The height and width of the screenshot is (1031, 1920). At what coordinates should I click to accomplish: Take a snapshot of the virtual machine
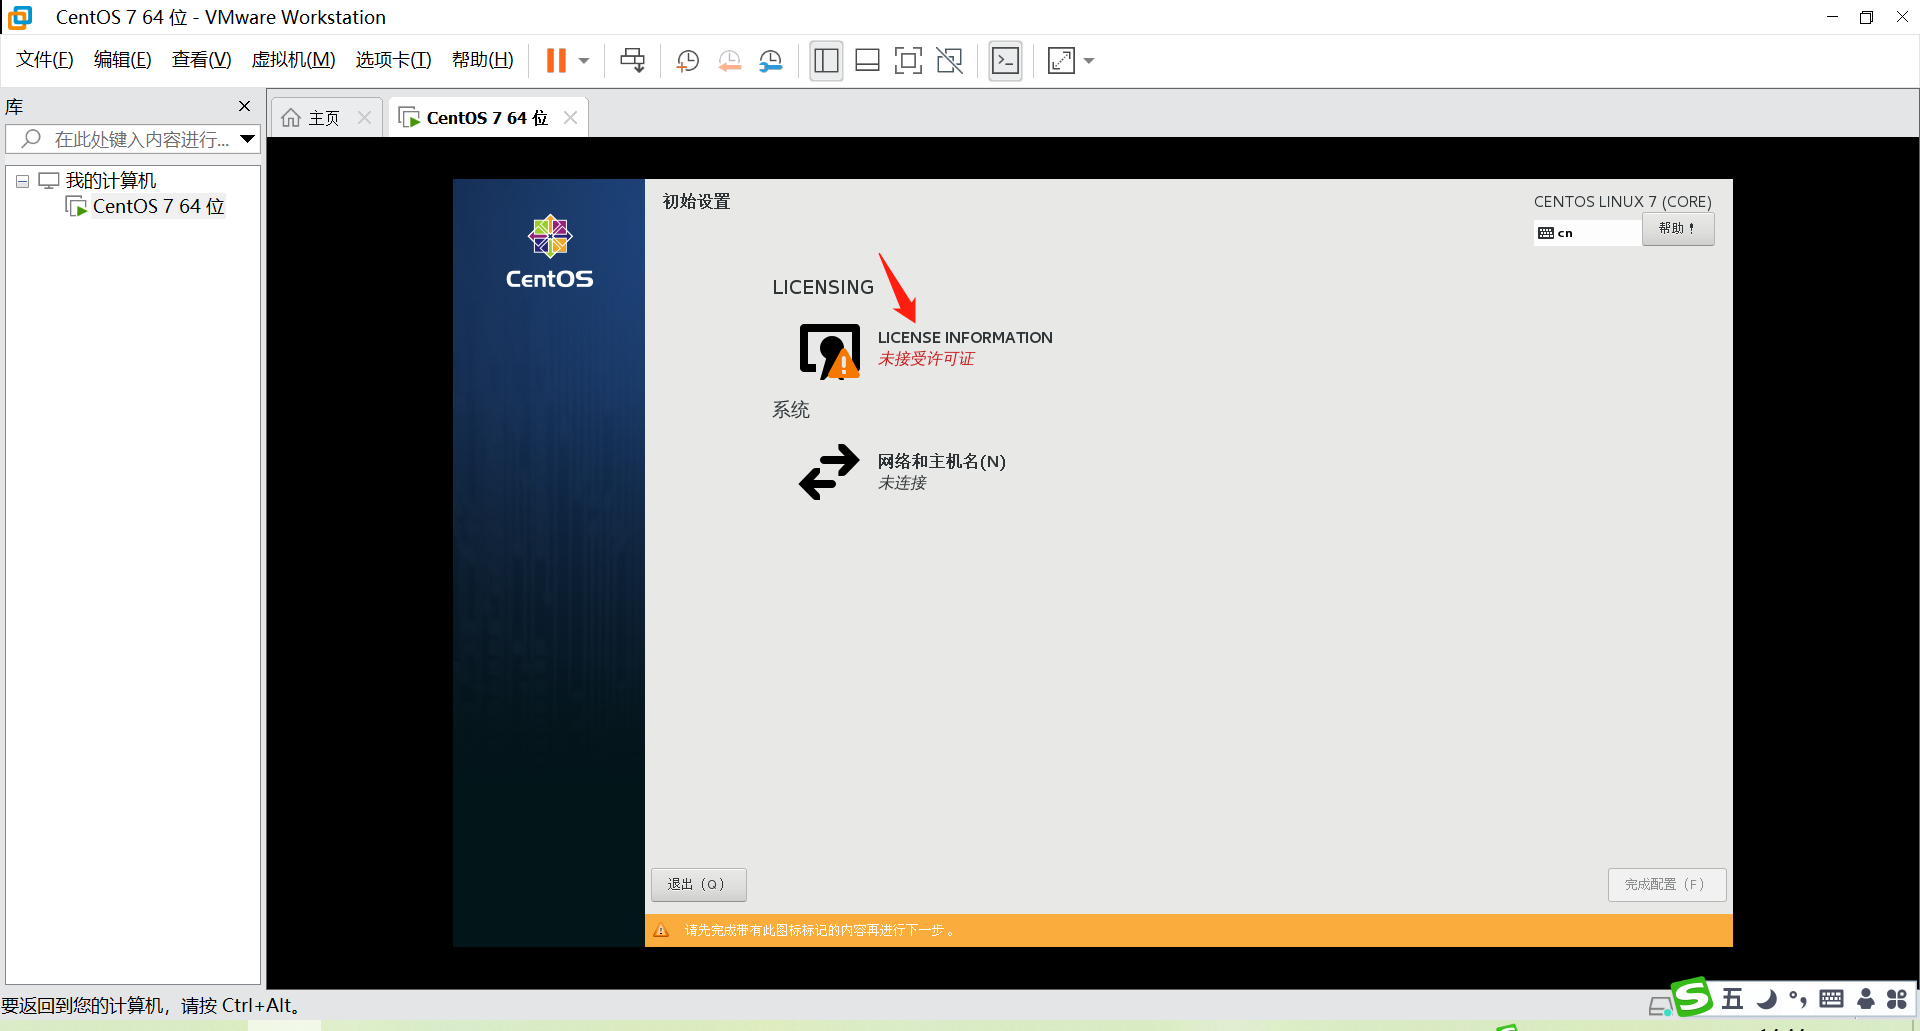click(x=688, y=61)
